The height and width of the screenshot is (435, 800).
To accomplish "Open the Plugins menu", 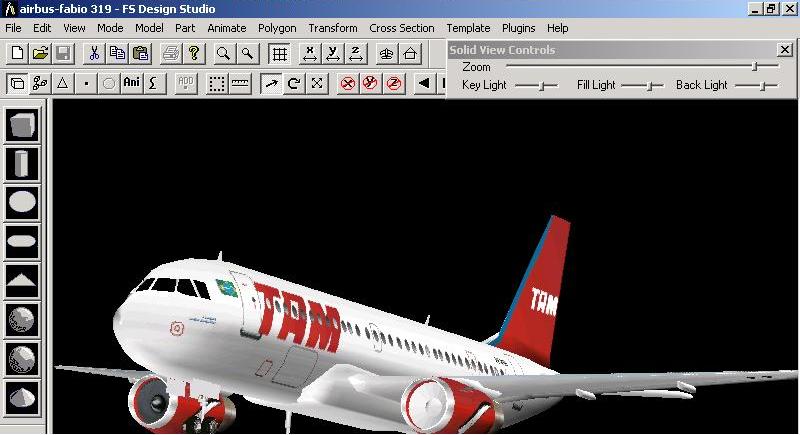I will pyautogui.click(x=518, y=28).
